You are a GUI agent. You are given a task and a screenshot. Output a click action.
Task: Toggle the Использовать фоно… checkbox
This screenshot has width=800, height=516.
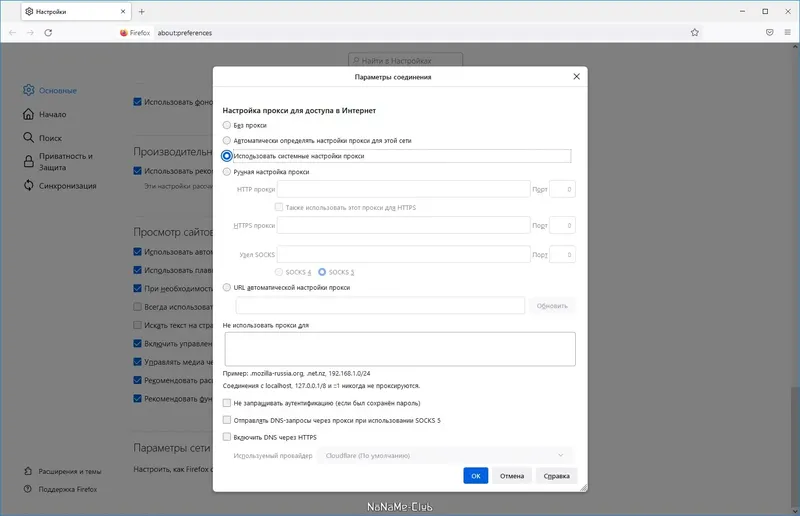137,102
